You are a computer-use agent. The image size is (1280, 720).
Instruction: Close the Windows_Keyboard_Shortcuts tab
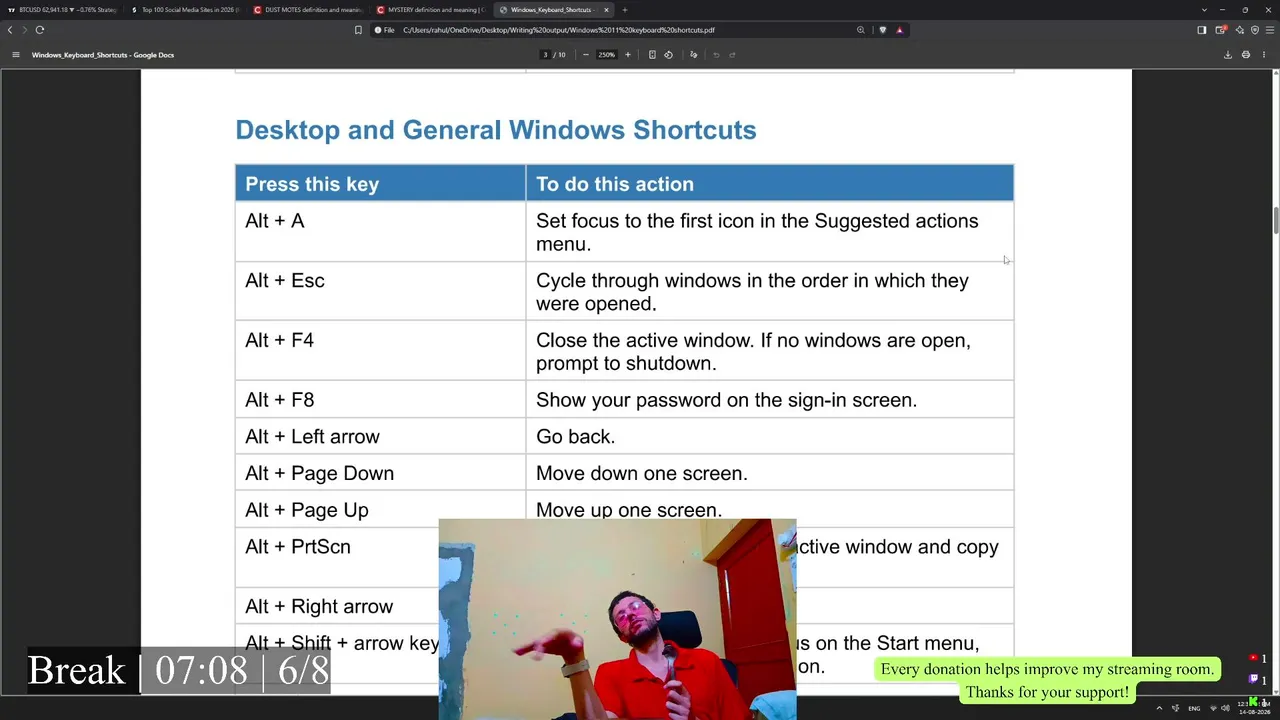[606, 10]
